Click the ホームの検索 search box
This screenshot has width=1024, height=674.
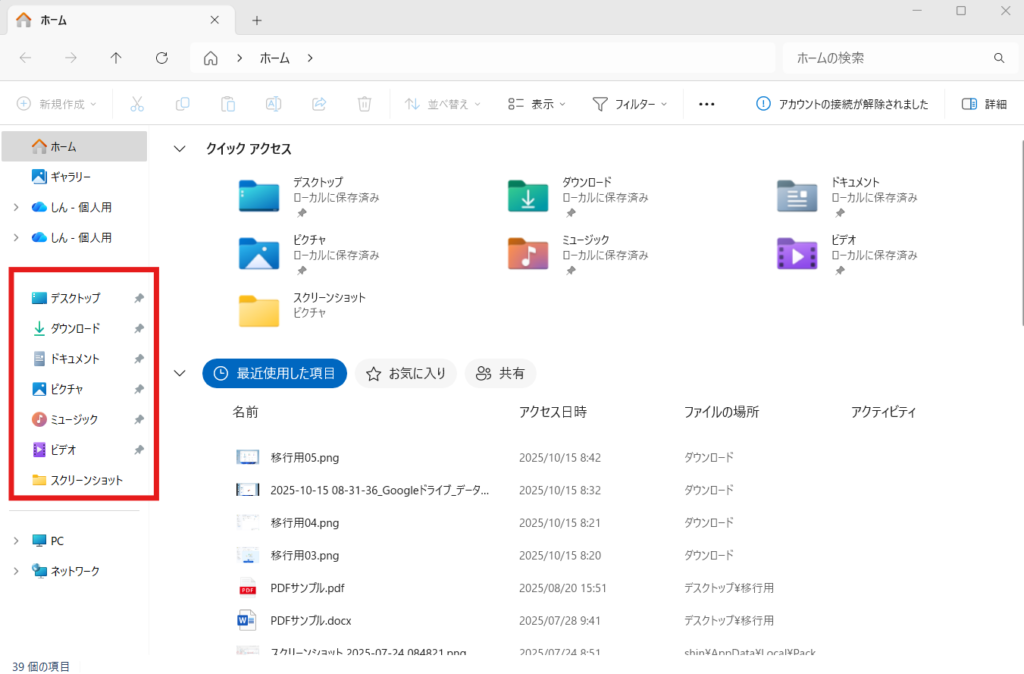890,58
